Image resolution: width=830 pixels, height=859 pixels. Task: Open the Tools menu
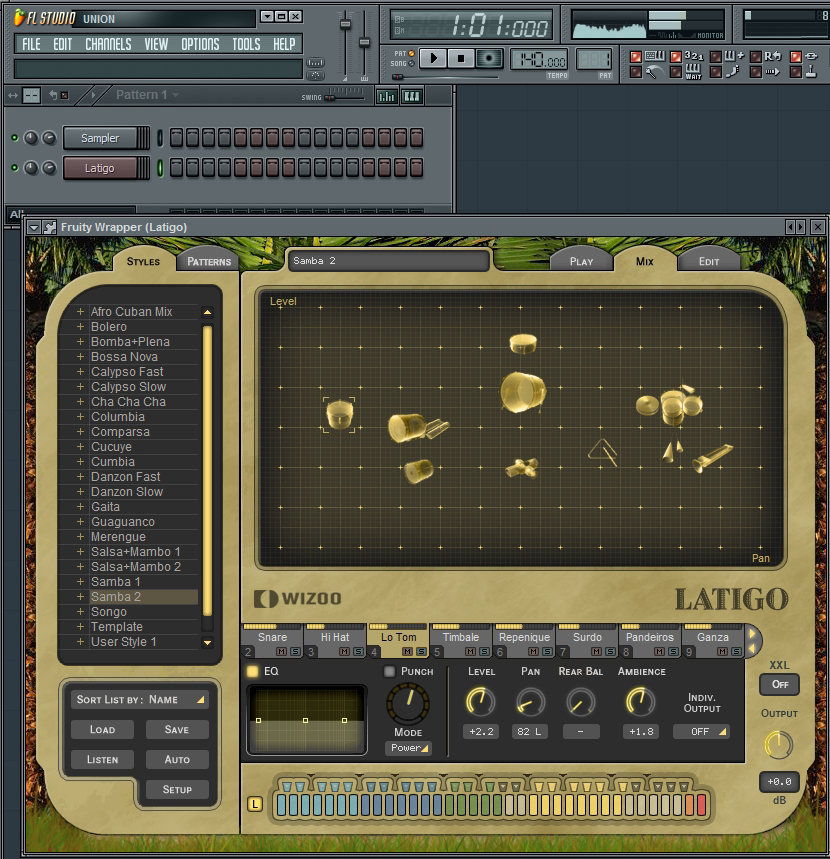pyautogui.click(x=246, y=45)
